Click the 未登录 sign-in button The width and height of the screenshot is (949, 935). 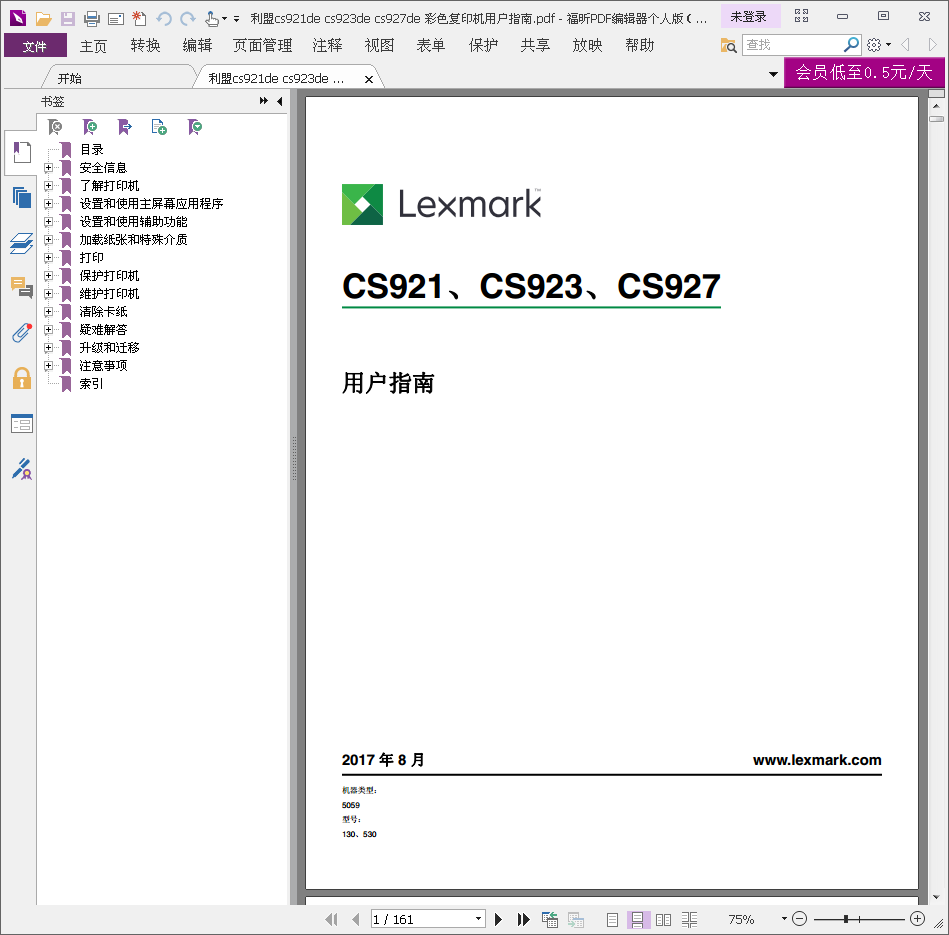[749, 17]
